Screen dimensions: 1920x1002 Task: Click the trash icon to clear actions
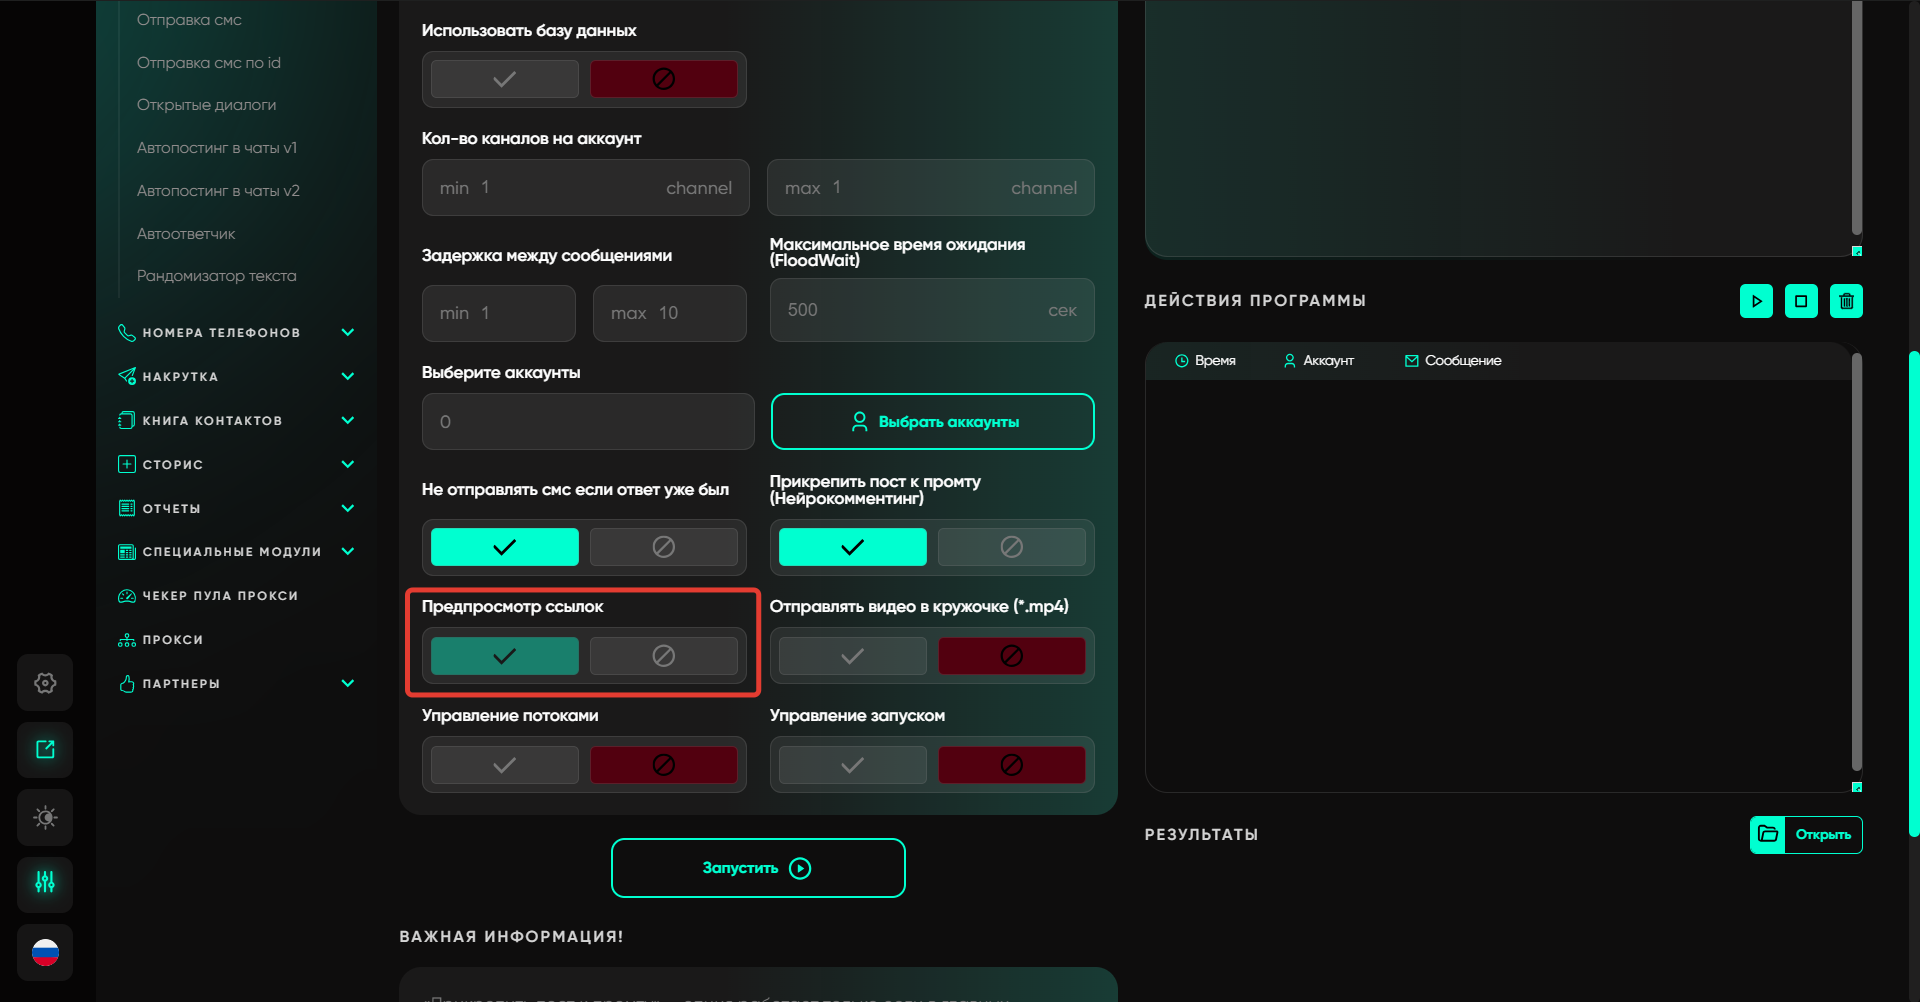(1846, 301)
